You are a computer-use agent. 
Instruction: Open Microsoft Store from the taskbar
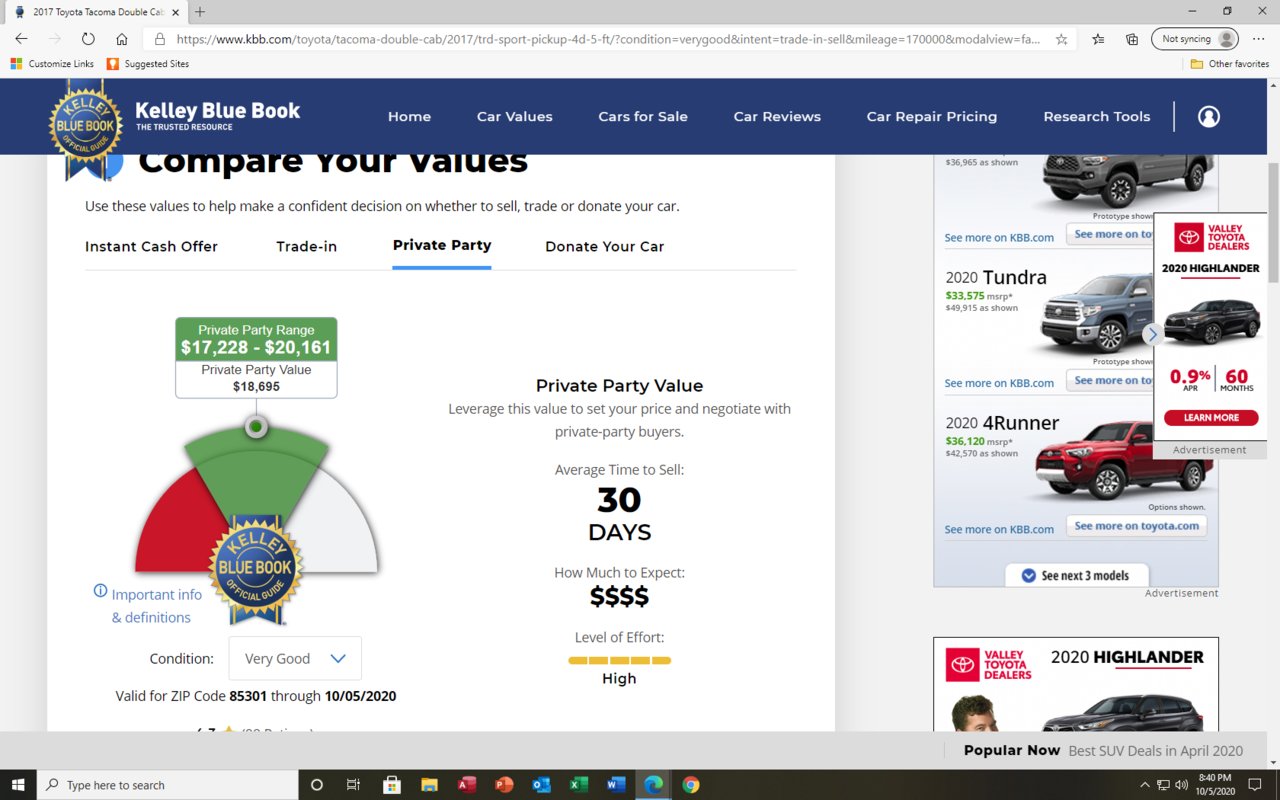point(391,785)
